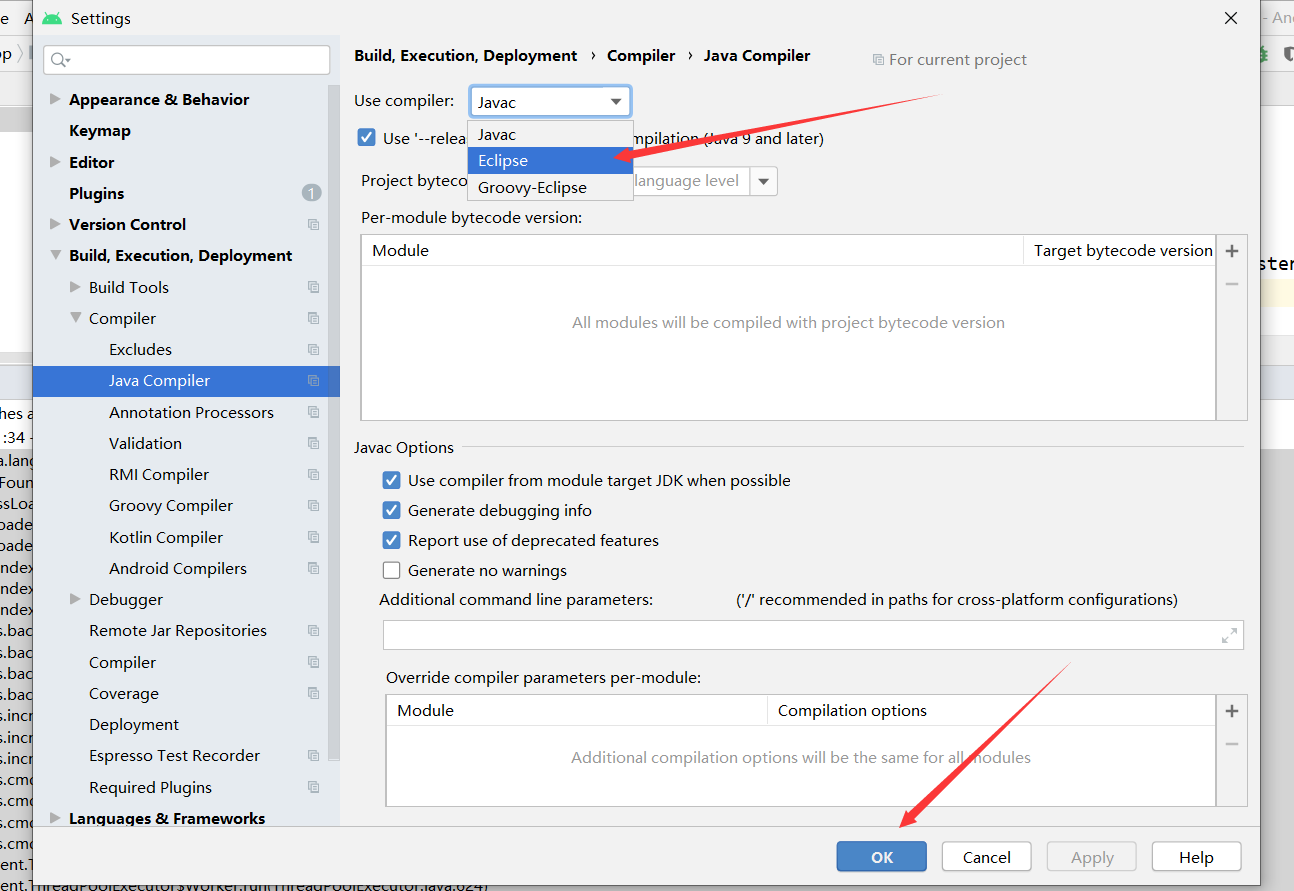The image size is (1294, 891).
Task: Click project-level icon beside Version Control
Action: pyautogui.click(x=313, y=224)
